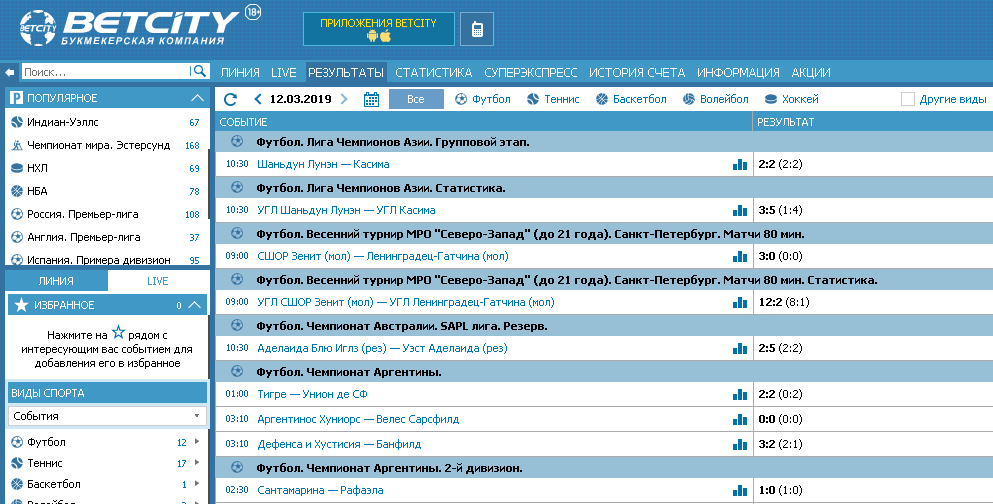Click popular list scrollbar
The width and height of the screenshot is (993, 504).
click(208, 184)
